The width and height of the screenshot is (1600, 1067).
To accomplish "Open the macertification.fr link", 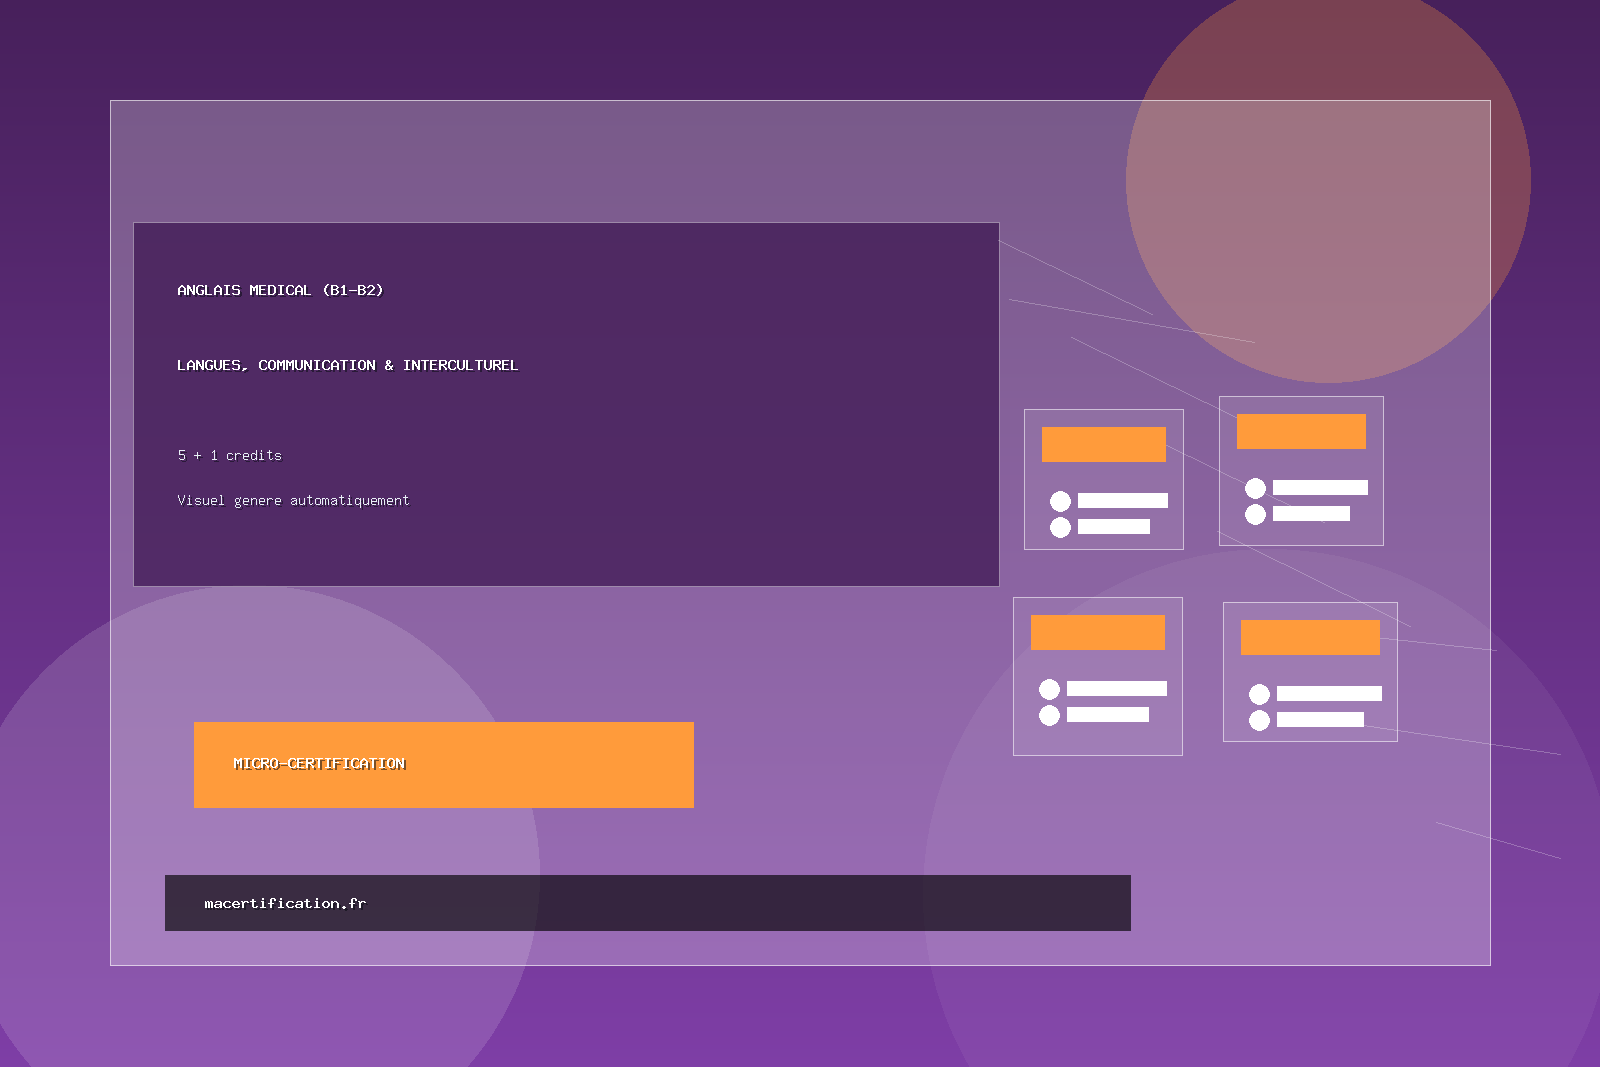I will pyautogui.click(x=285, y=903).
